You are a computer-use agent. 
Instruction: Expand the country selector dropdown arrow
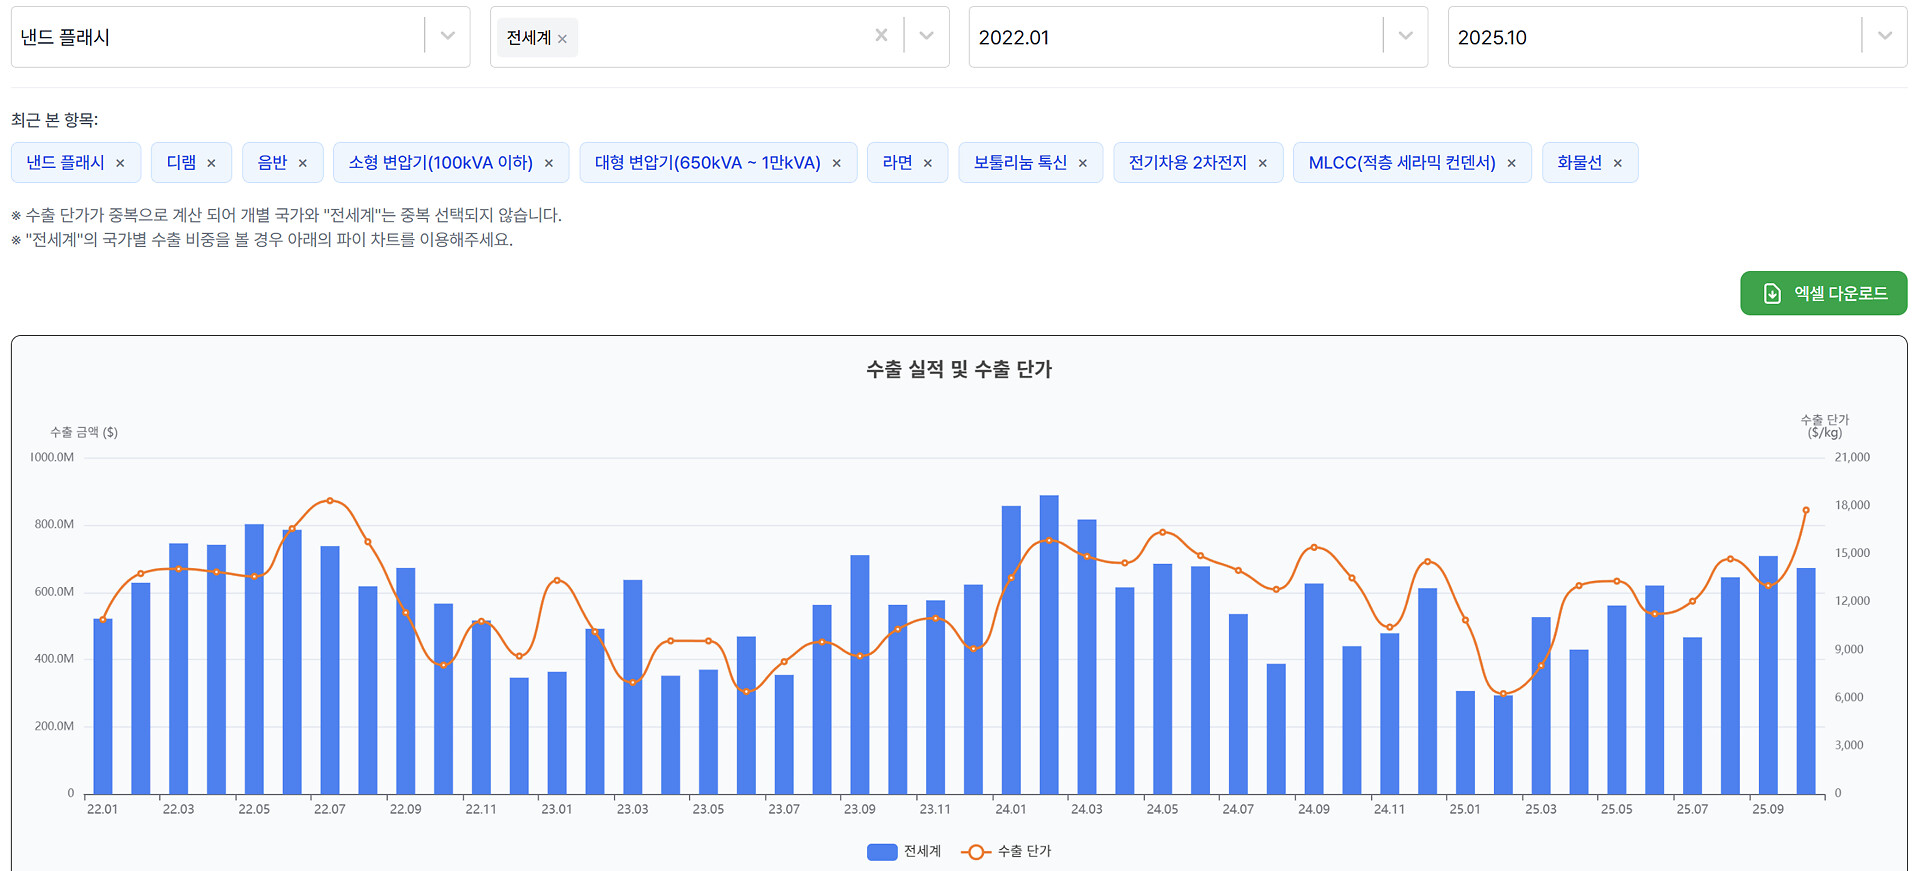(926, 36)
